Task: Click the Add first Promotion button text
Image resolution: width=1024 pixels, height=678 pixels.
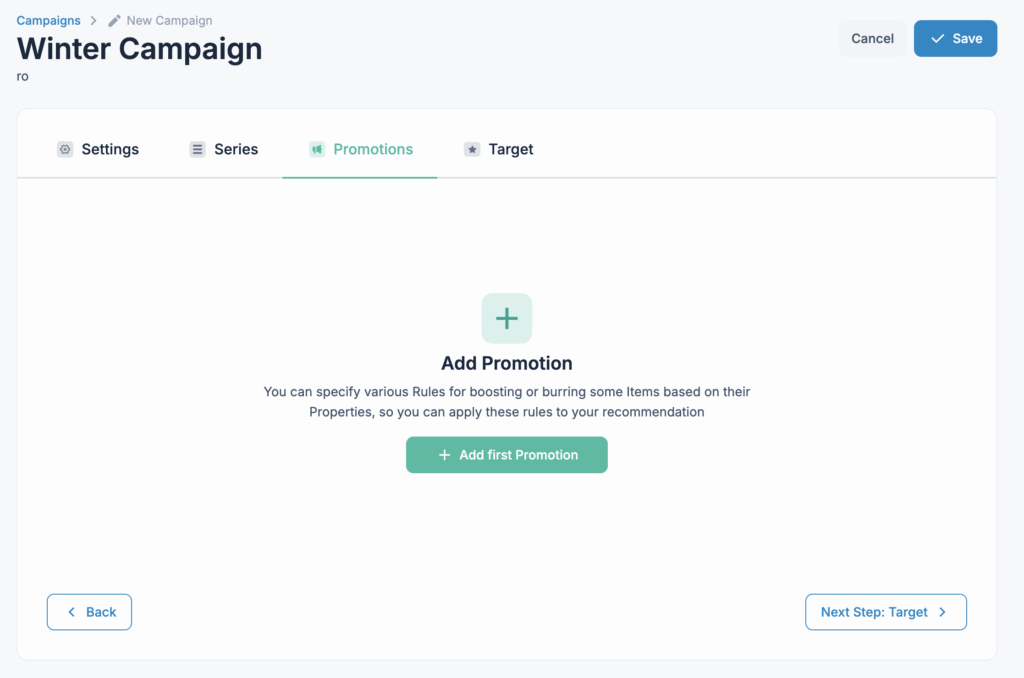Action: click(518, 455)
